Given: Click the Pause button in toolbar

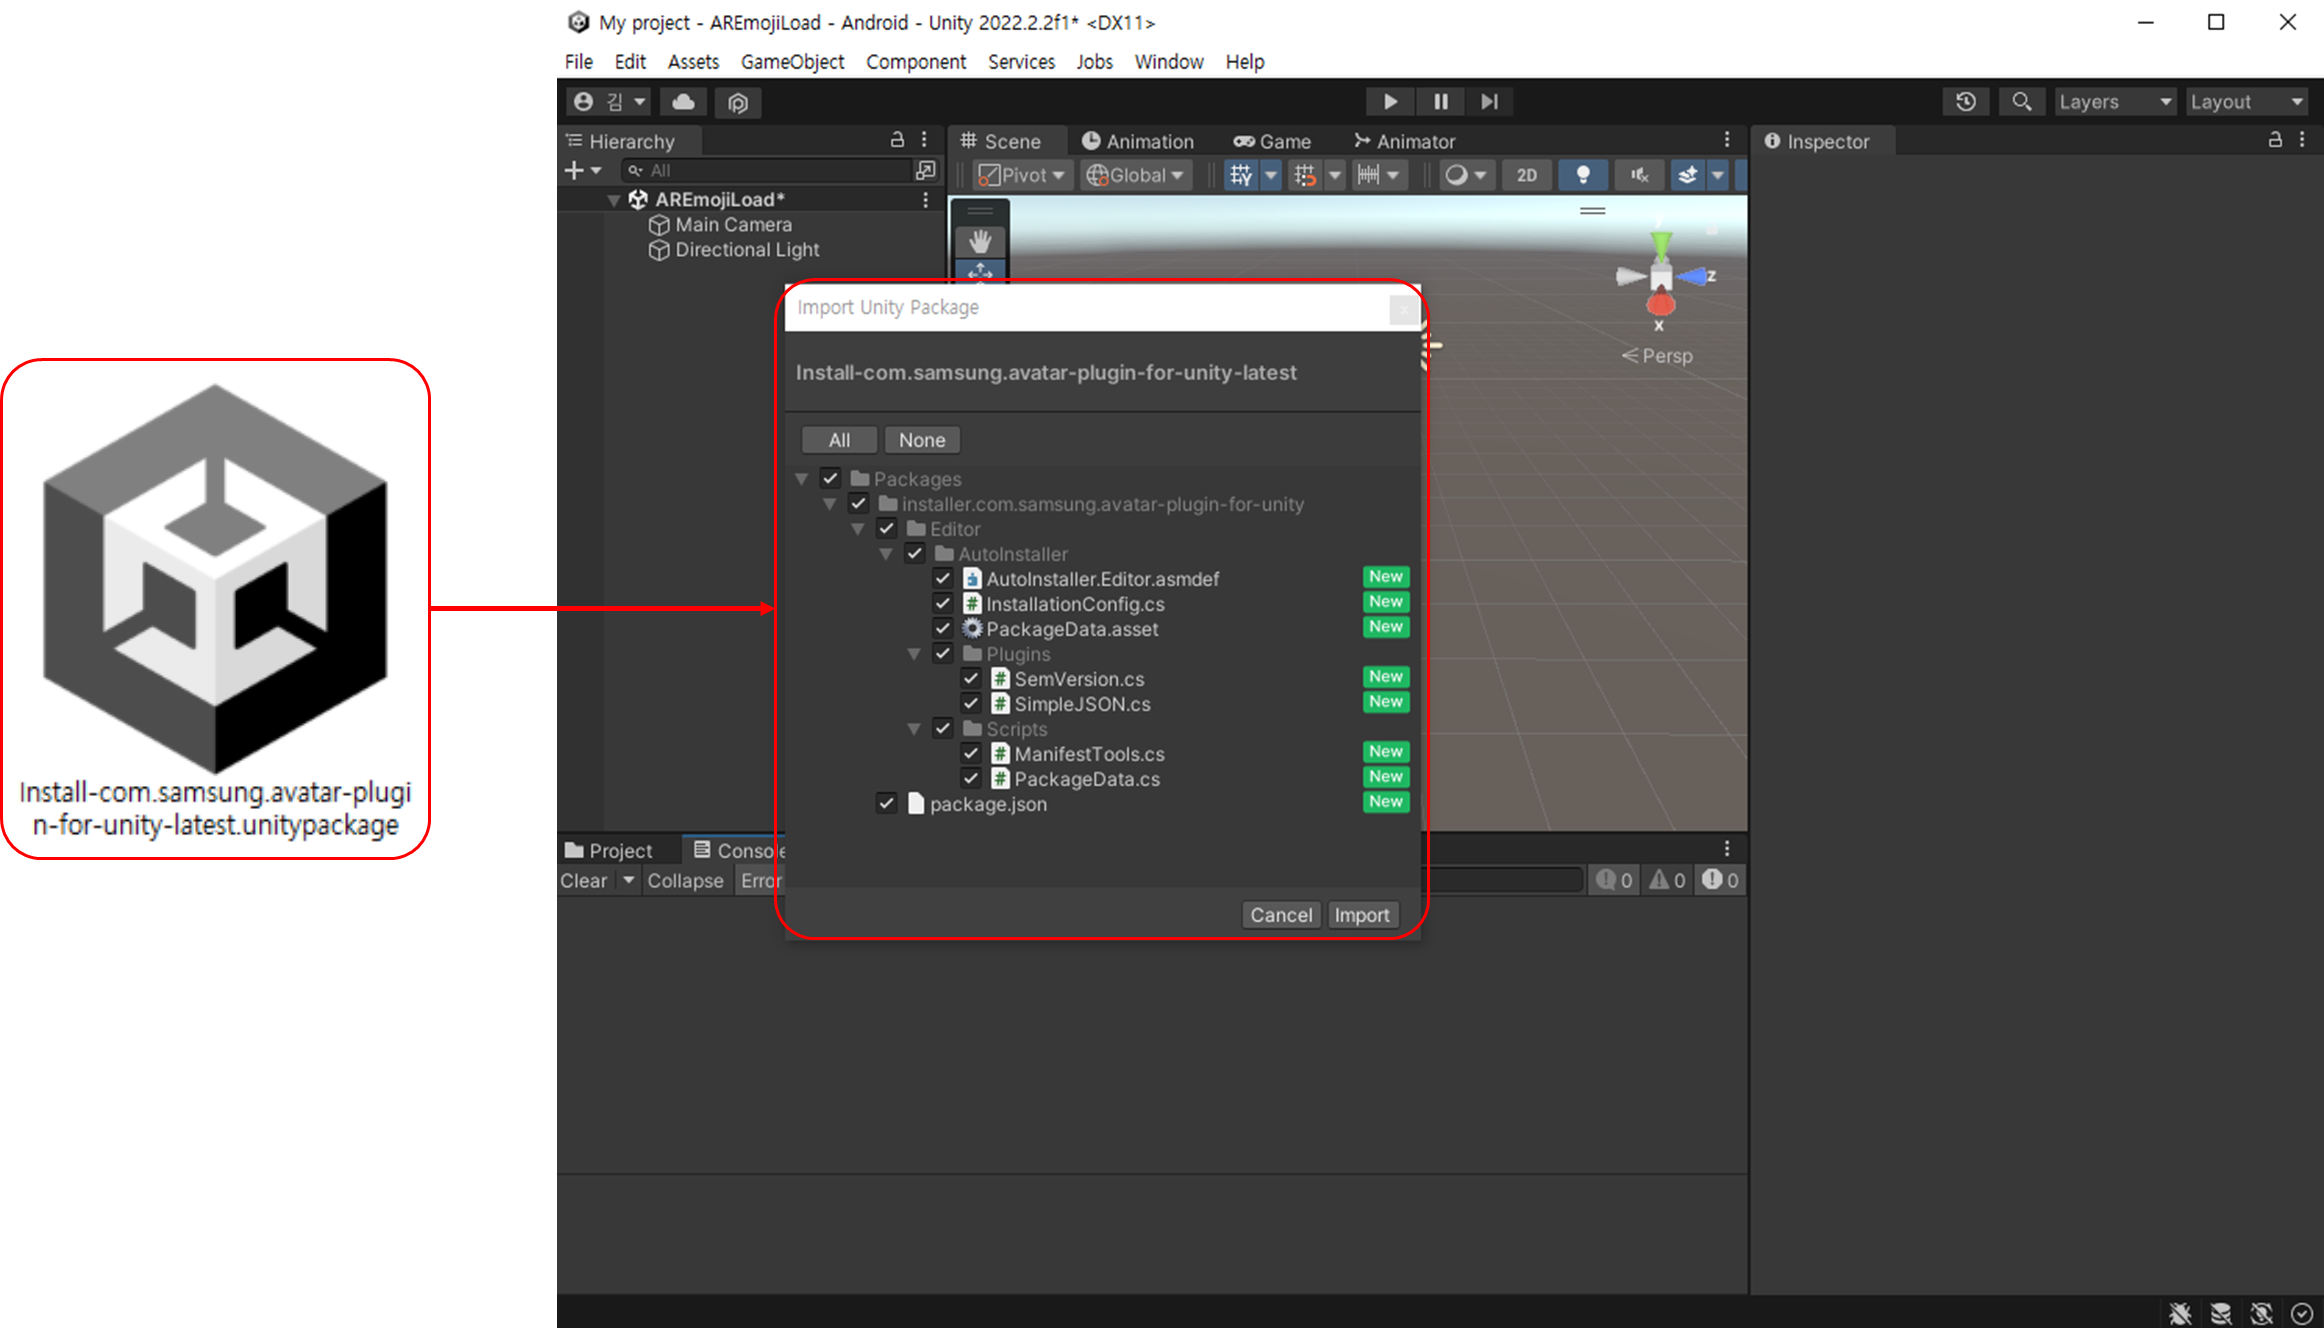Looking at the screenshot, I should (1440, 101).
